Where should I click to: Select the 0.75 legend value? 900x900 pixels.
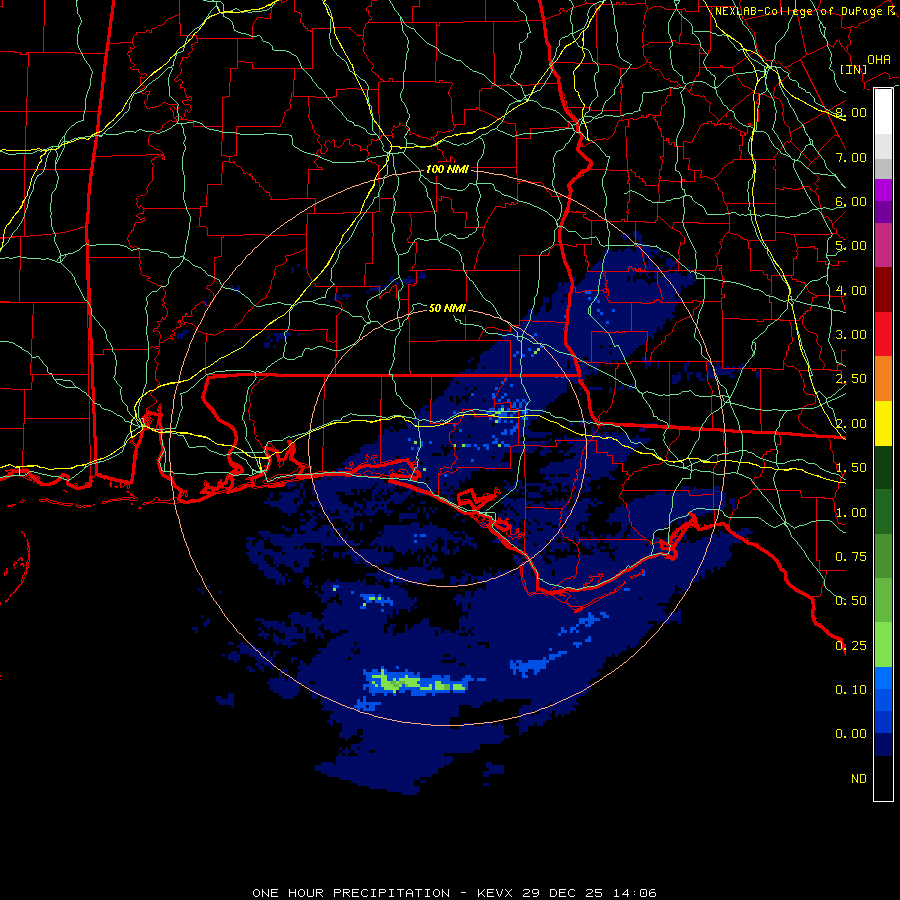pyautogui.click(x=851, y=557)
